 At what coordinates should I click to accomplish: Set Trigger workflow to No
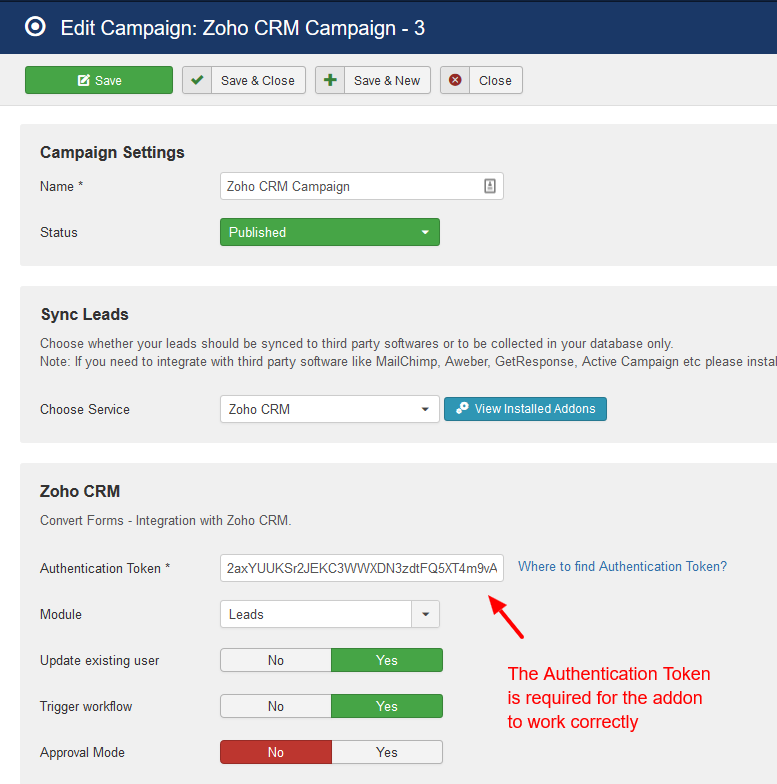click(x=276, y=706)
